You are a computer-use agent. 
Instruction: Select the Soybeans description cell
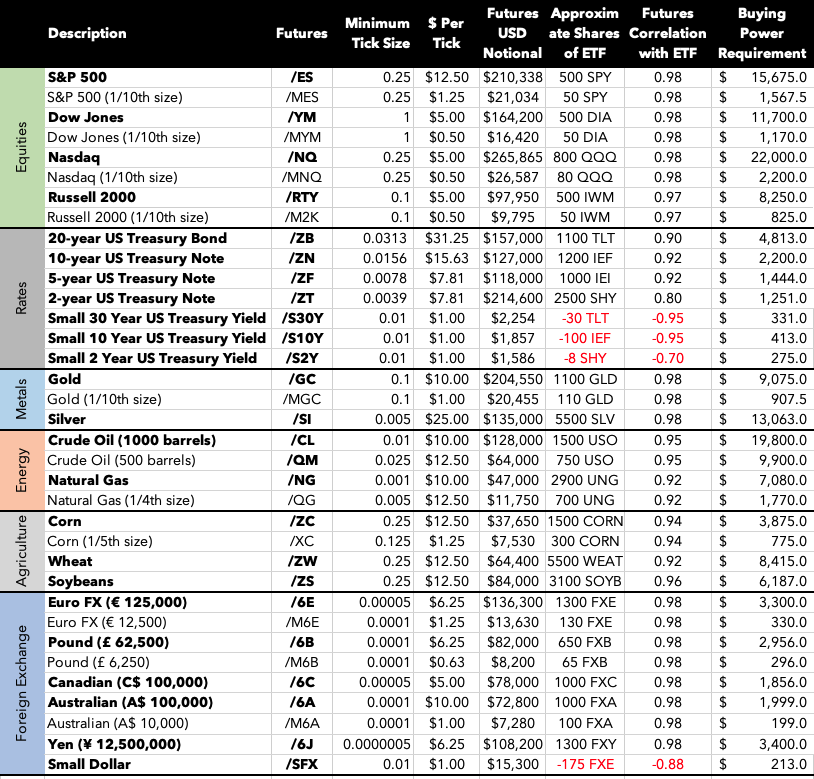click(x=80, y=581)
